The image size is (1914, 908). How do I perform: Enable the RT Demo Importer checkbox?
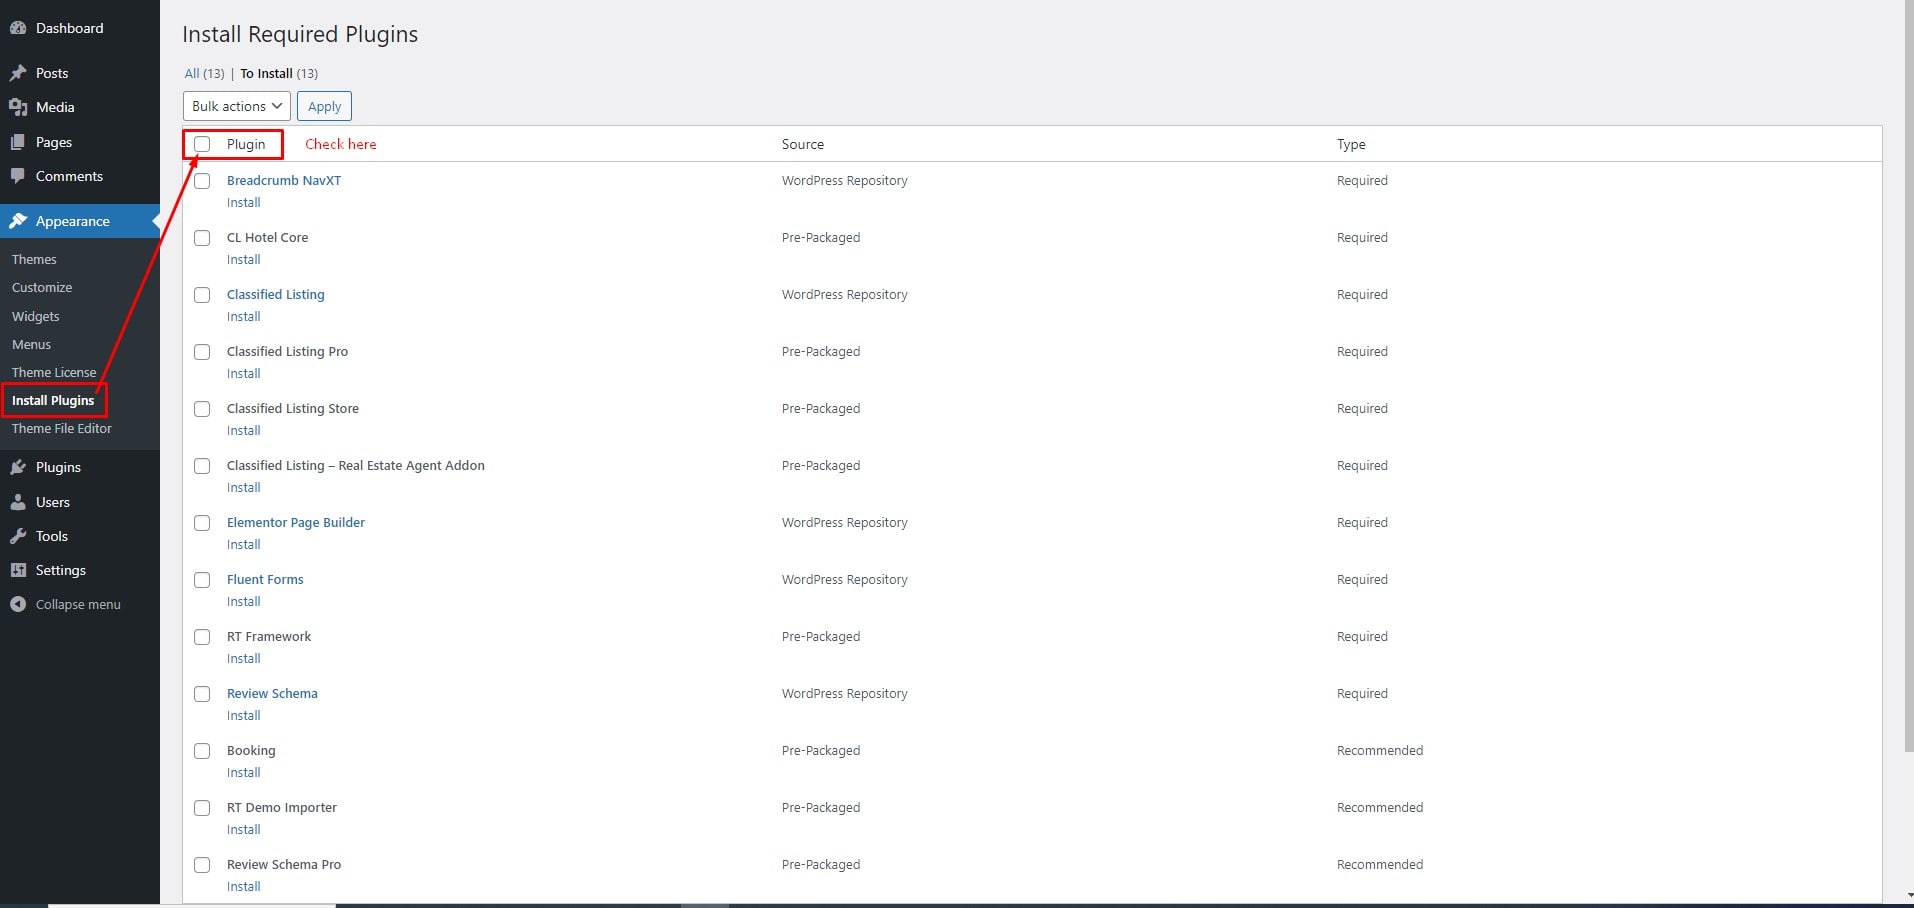click(202, 808)
